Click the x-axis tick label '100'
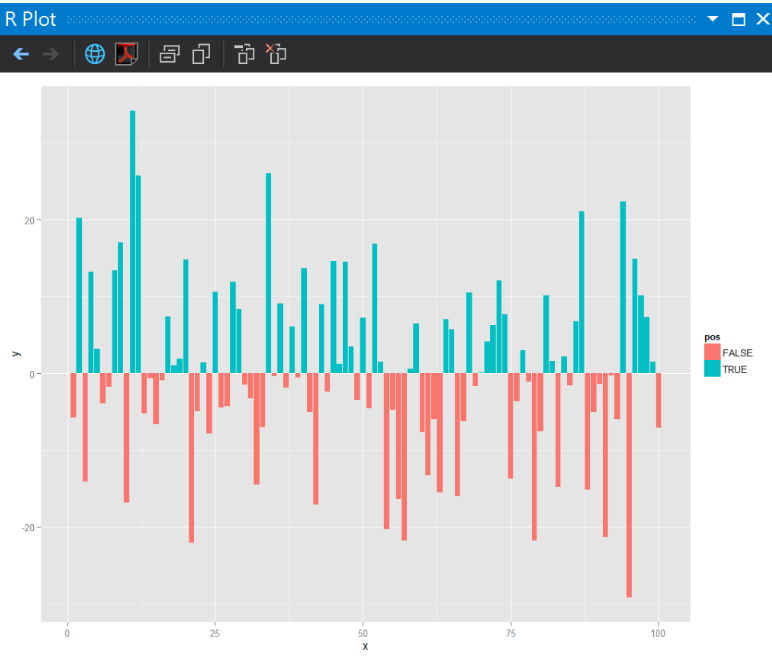 tap(658, 633)
